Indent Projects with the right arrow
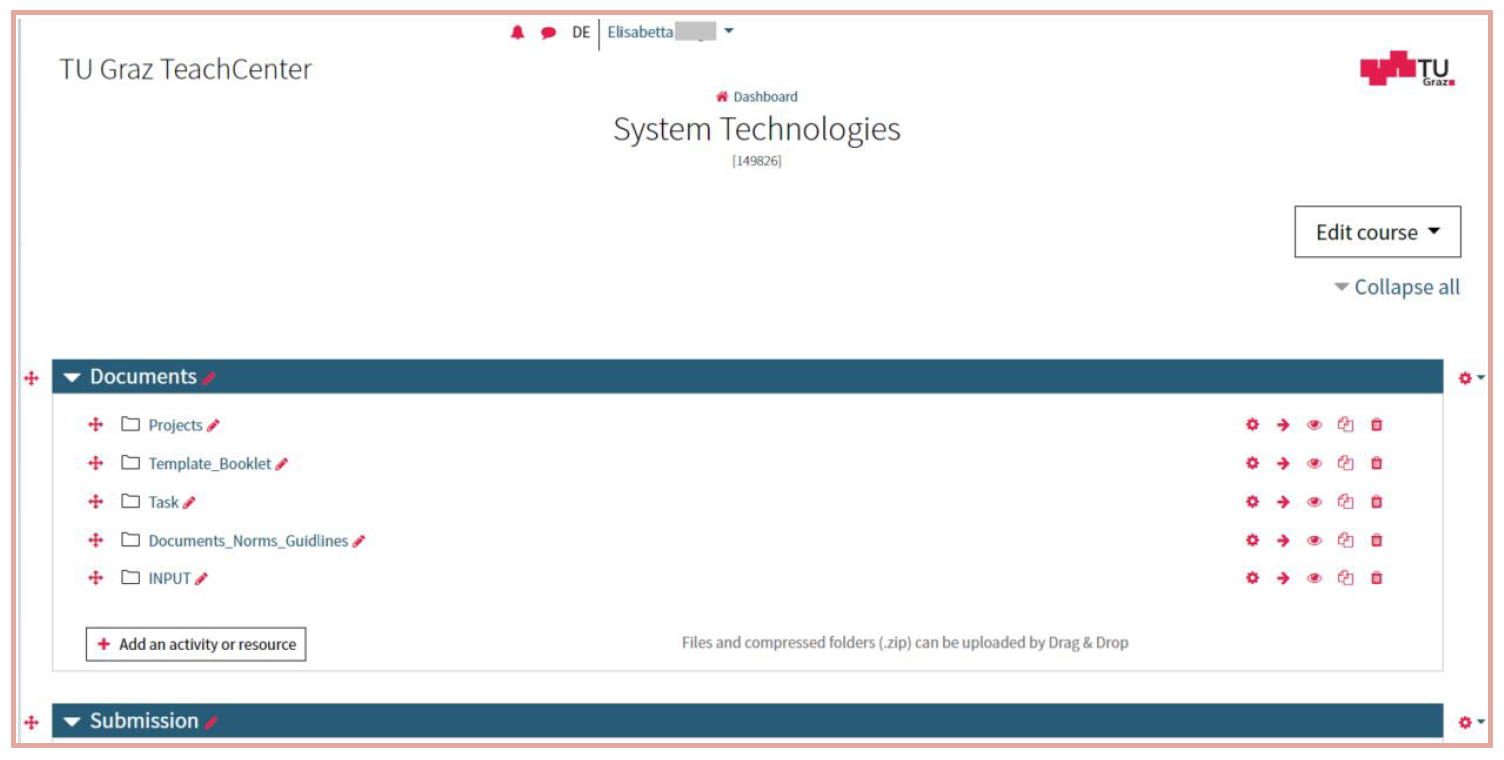Image resolution: width=1504 pixels, height=760 pixels. tap(1283, 425)
